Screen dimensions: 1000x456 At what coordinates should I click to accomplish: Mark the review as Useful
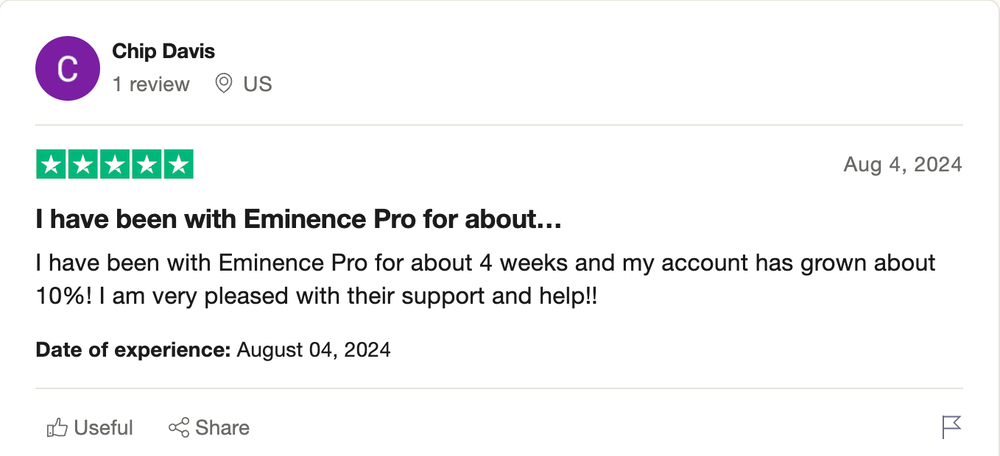tap(90, 427)
